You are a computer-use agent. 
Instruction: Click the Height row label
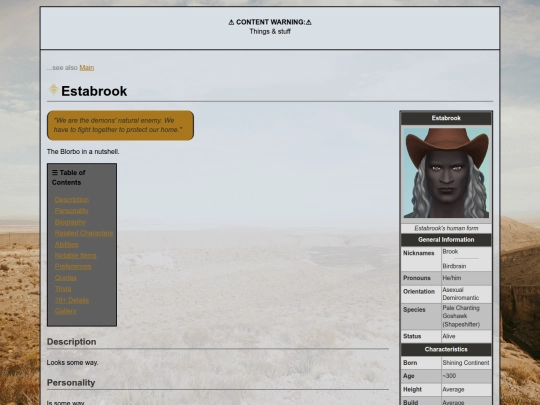(x=412, y=390)
